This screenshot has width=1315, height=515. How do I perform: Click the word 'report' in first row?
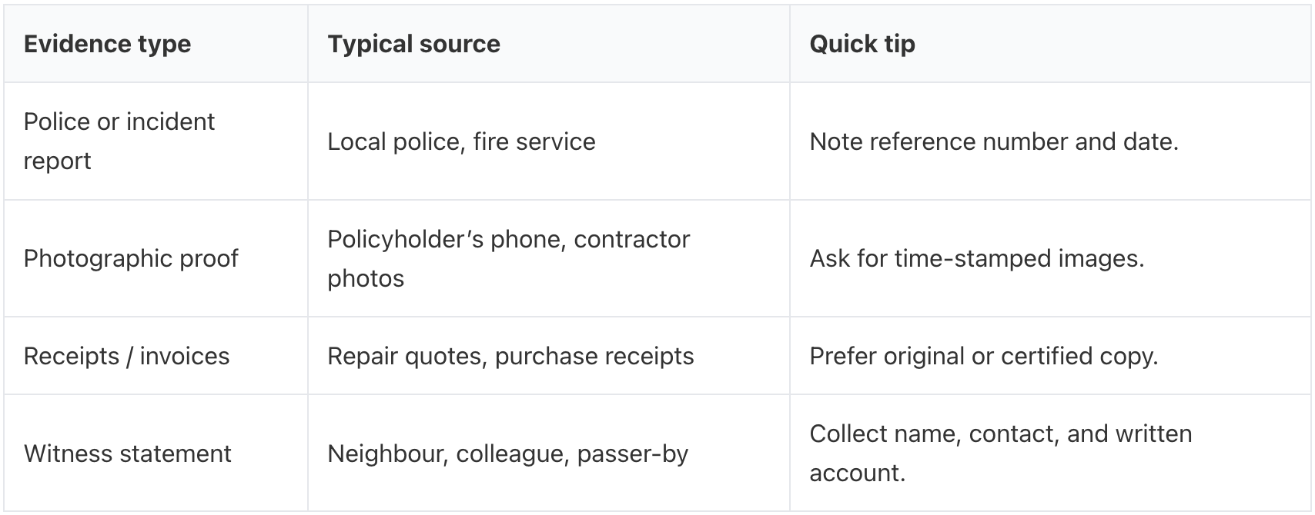point(57,161)
